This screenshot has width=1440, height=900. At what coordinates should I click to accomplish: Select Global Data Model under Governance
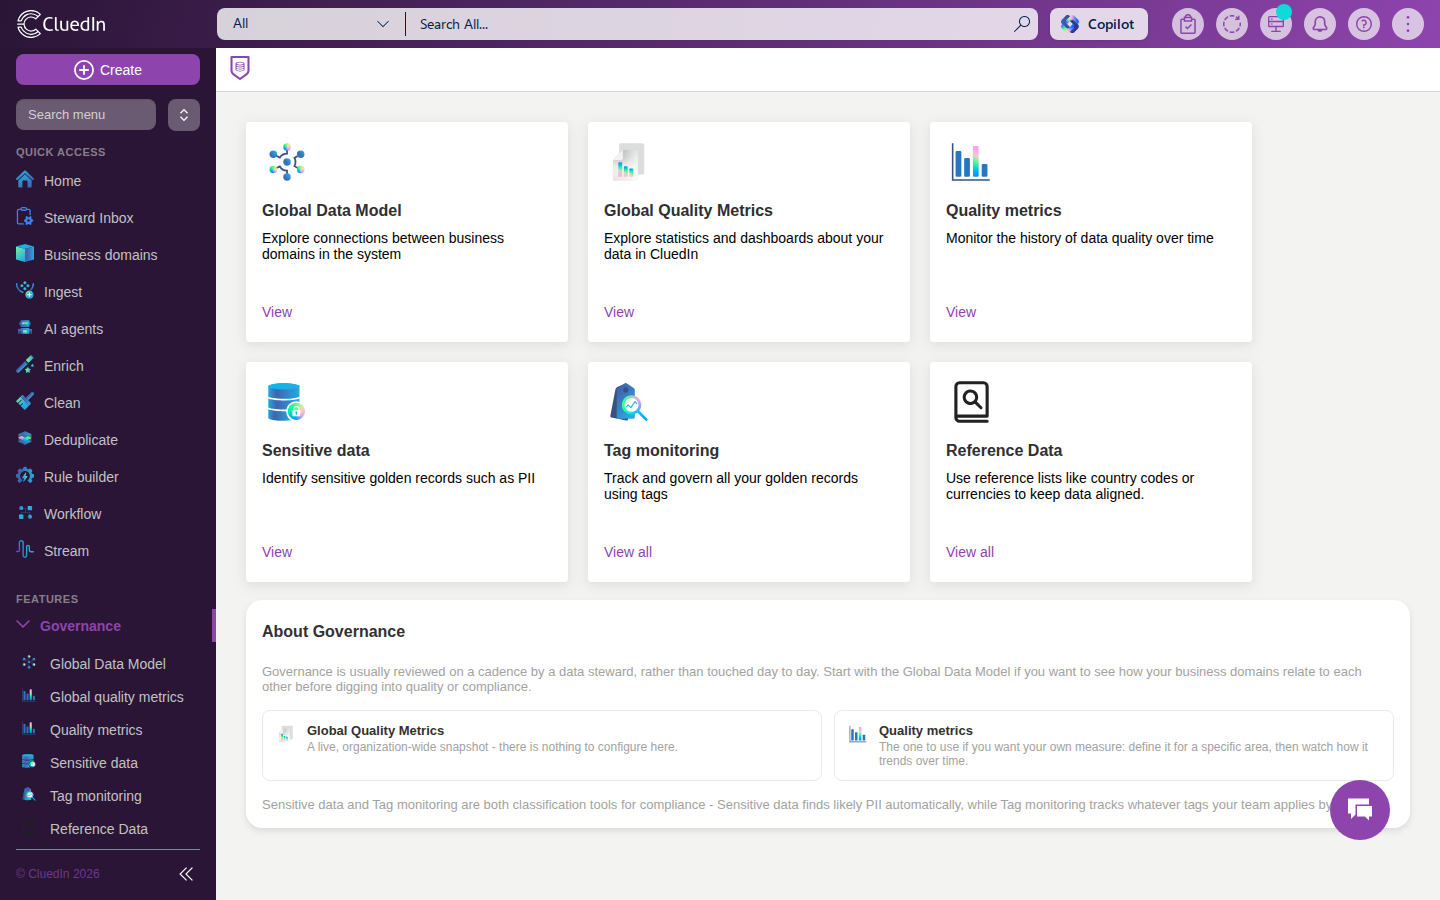pos(108,664)
